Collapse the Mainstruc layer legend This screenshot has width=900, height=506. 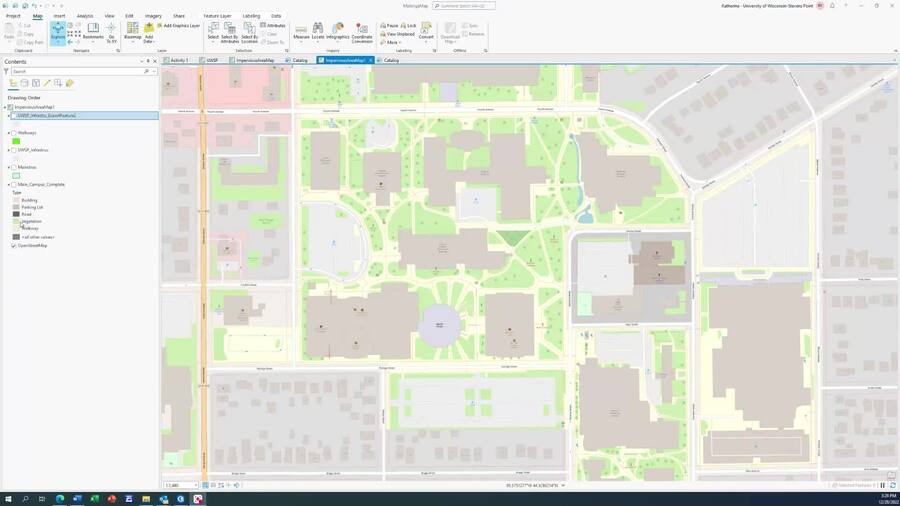pyautogui.click(x=9, y=168)
